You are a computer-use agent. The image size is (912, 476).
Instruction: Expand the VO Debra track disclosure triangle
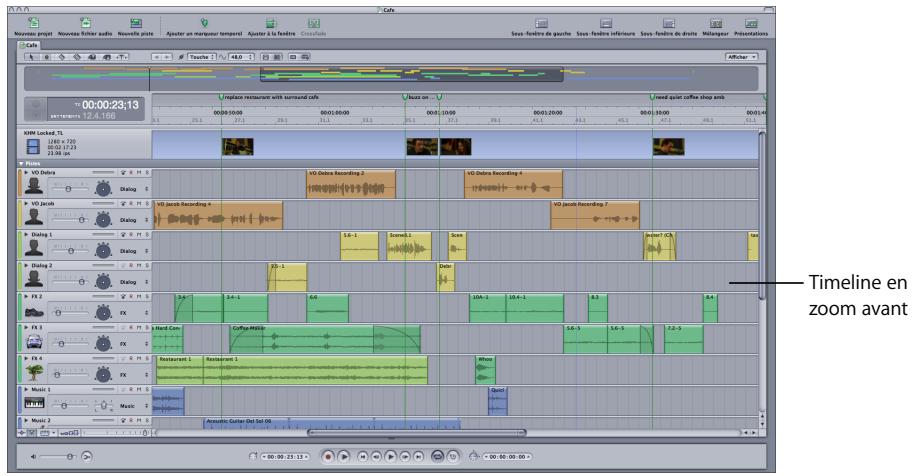tap(26, 173)
